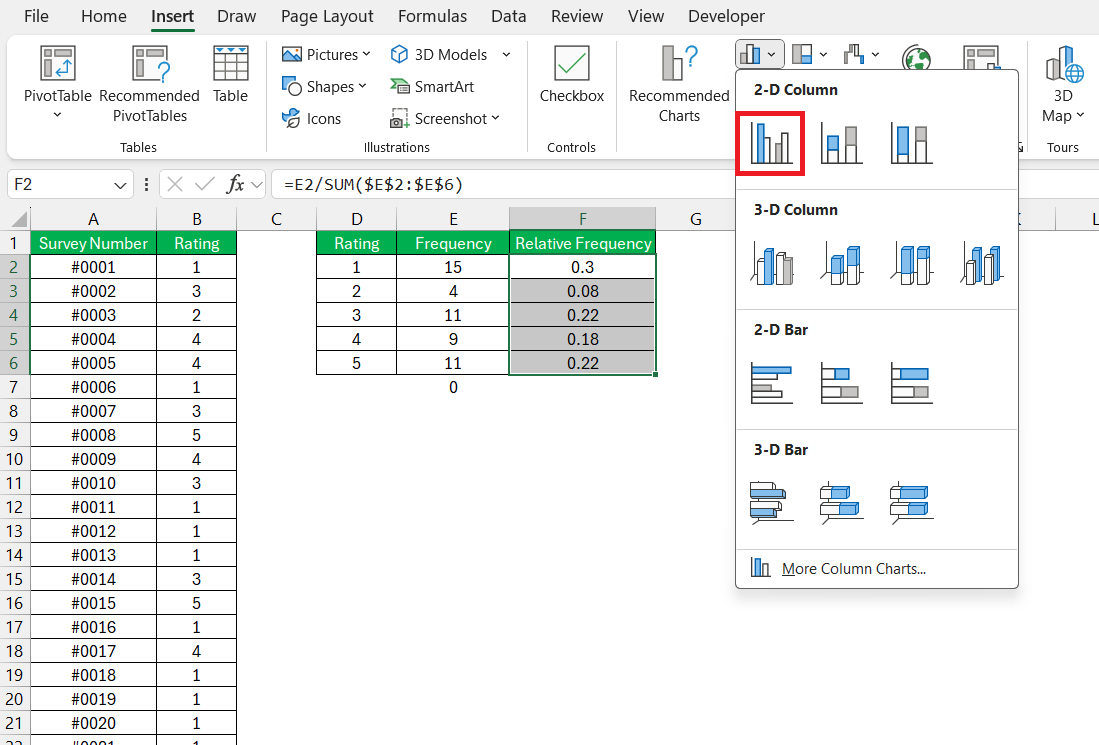Insert a SmartArt graphic
Screen dimensions: 1099x745
(432, 86)
